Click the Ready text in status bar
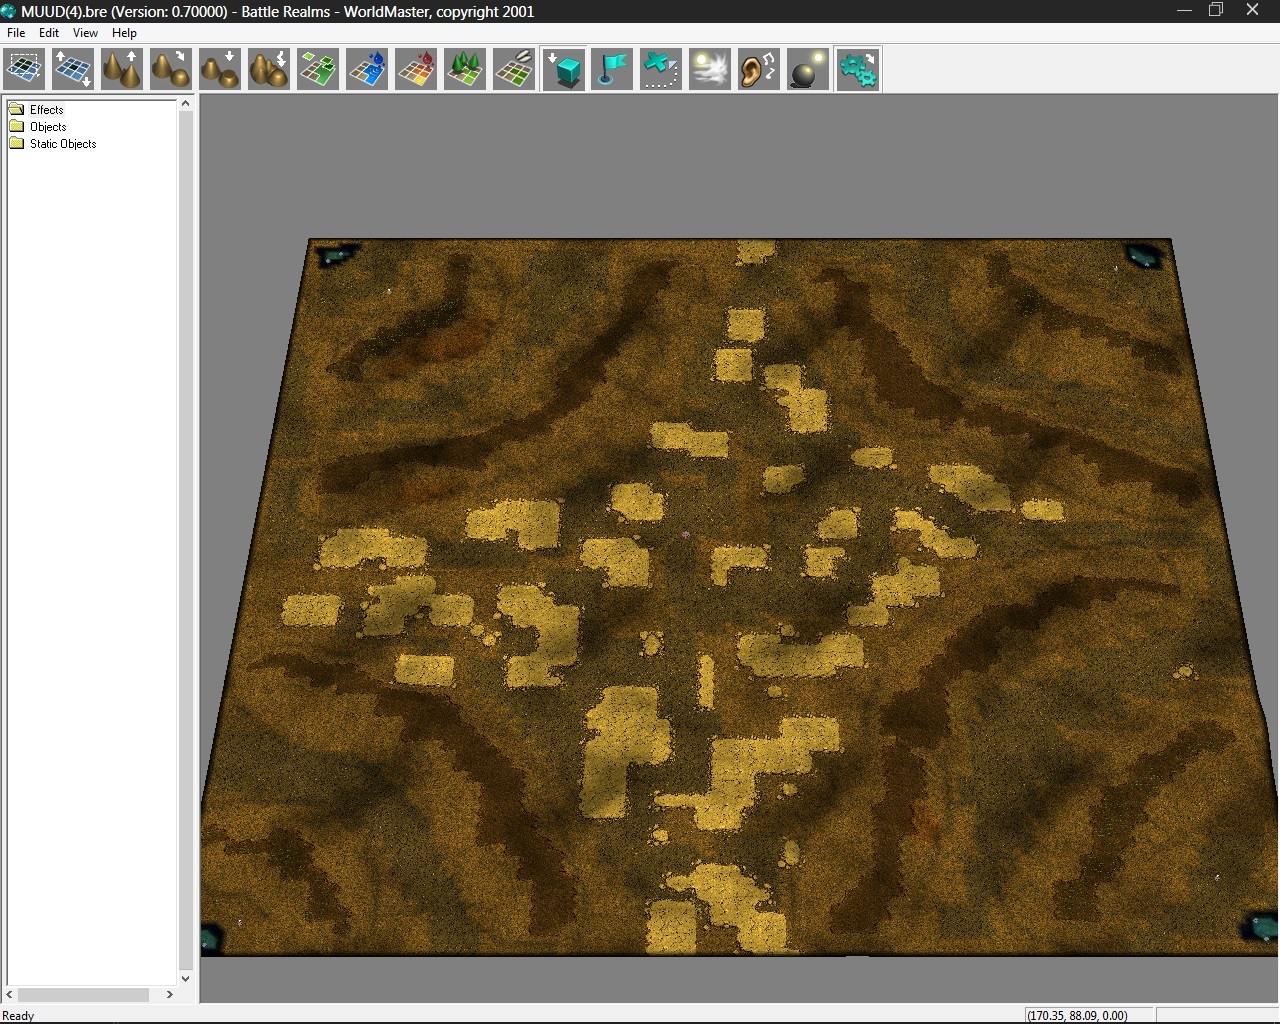1280x1024 pixels. (x=18, y=1016)
